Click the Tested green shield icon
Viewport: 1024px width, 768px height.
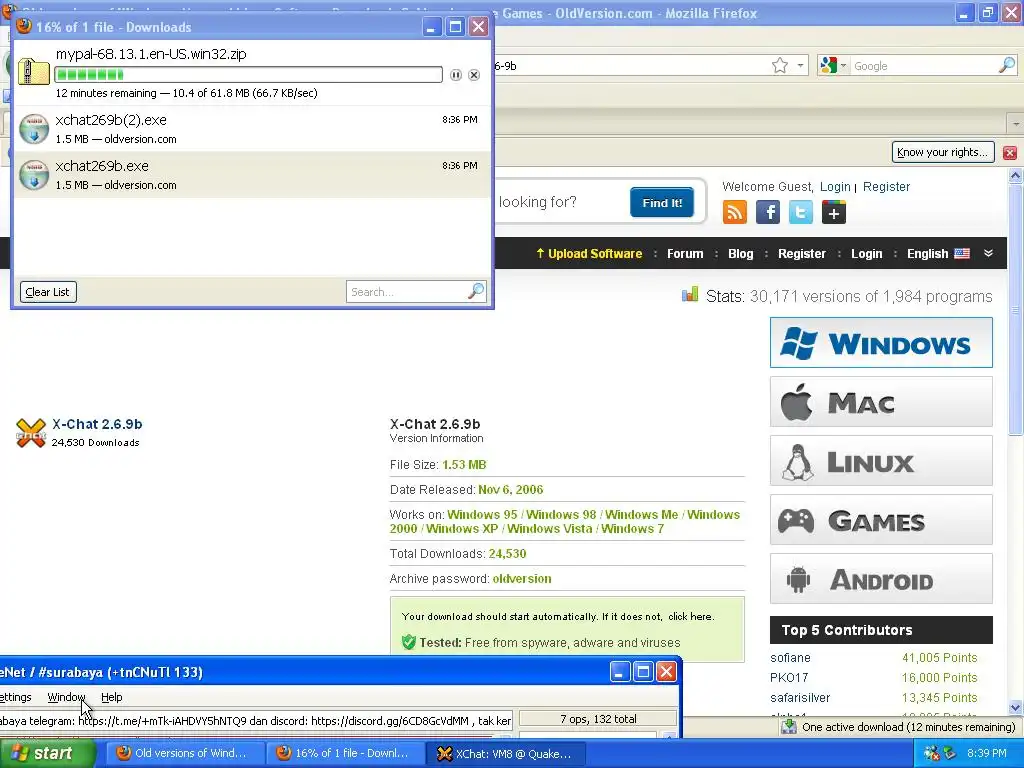click(409, 643)
